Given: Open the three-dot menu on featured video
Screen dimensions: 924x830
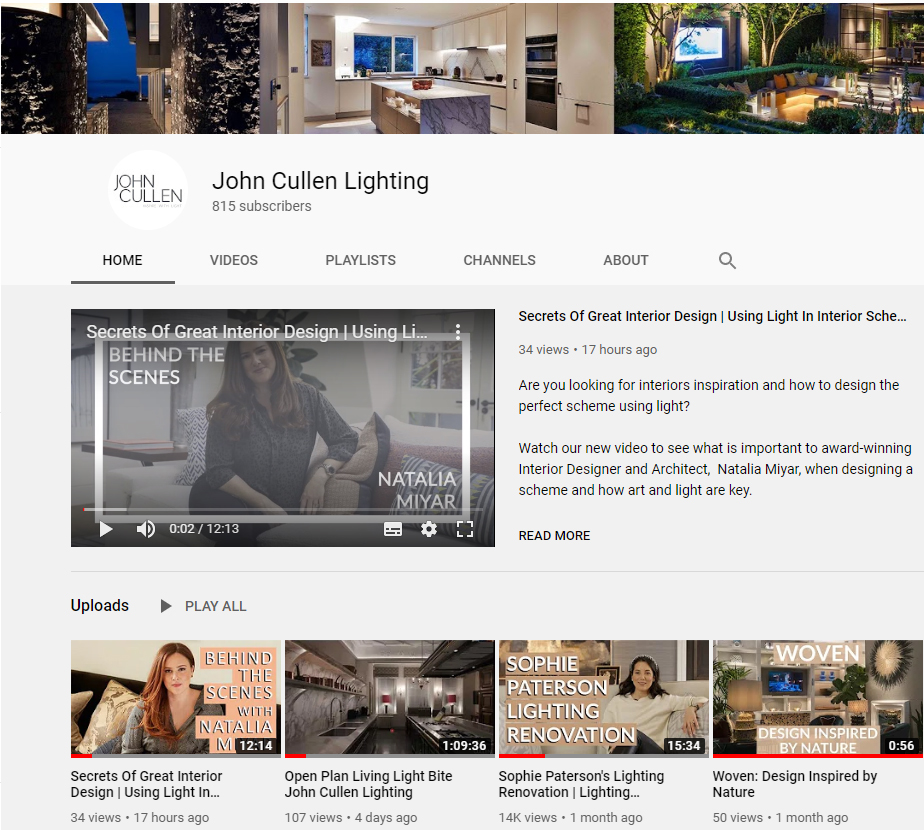Looking at the screenshot, I should pos(458,332).
